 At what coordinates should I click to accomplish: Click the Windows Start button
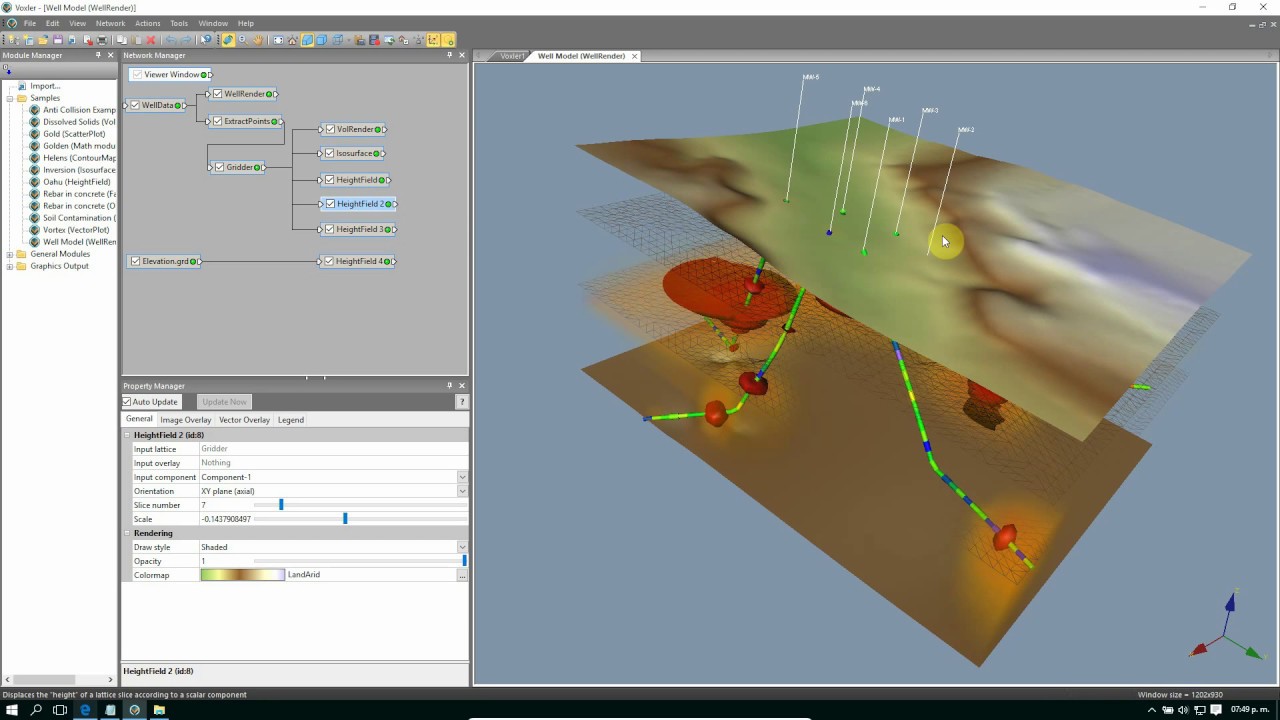12,710
